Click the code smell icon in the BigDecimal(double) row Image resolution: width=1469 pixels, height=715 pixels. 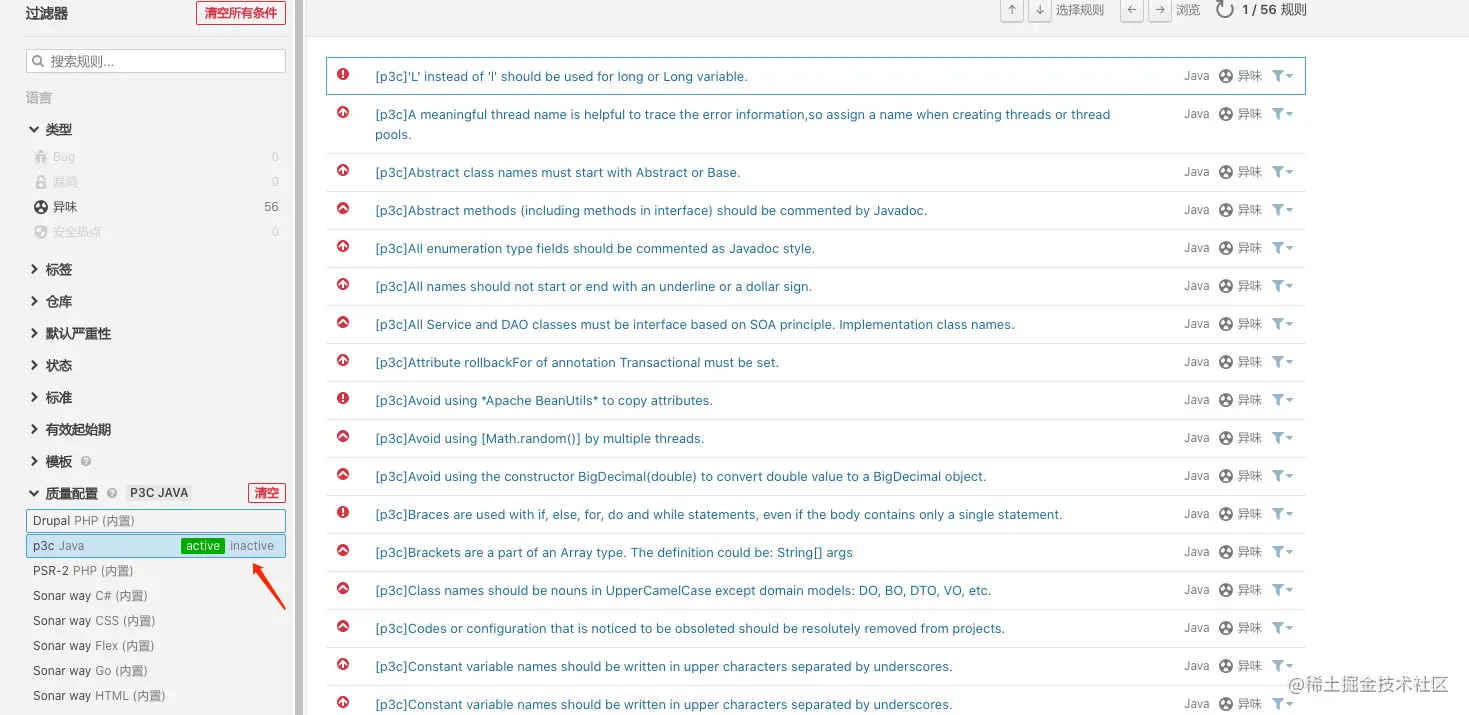(1226, 476)
